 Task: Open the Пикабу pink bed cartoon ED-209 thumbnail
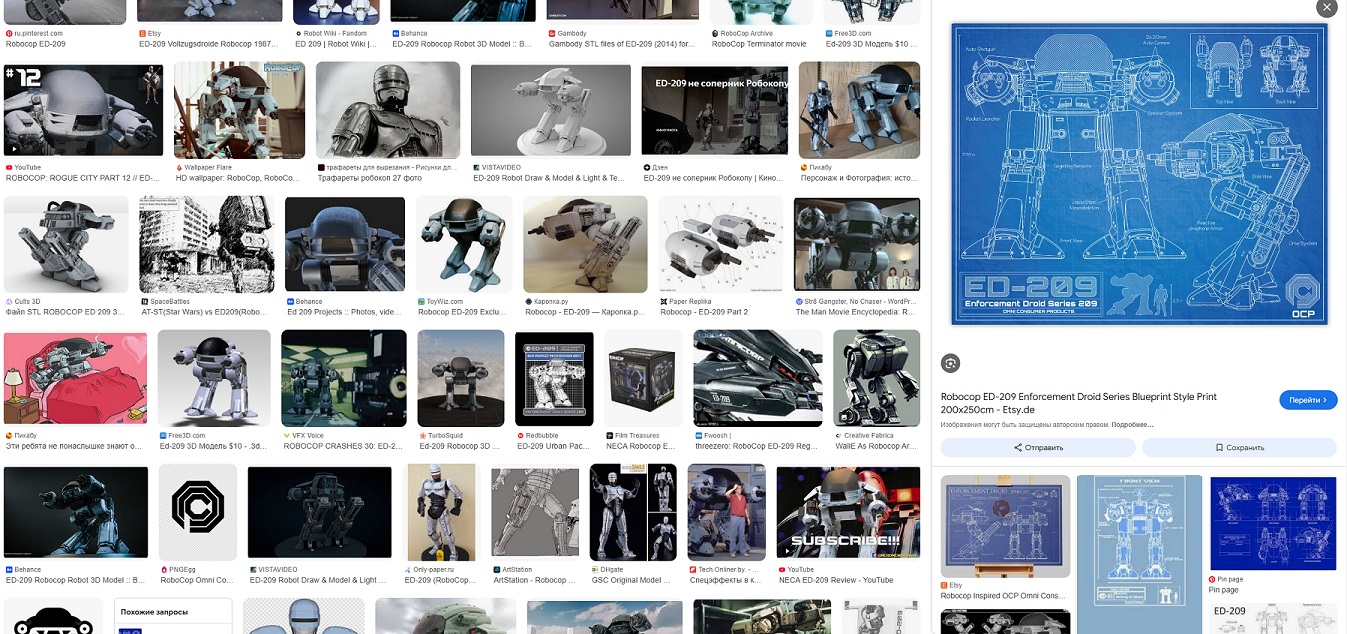tap(75, 378)
